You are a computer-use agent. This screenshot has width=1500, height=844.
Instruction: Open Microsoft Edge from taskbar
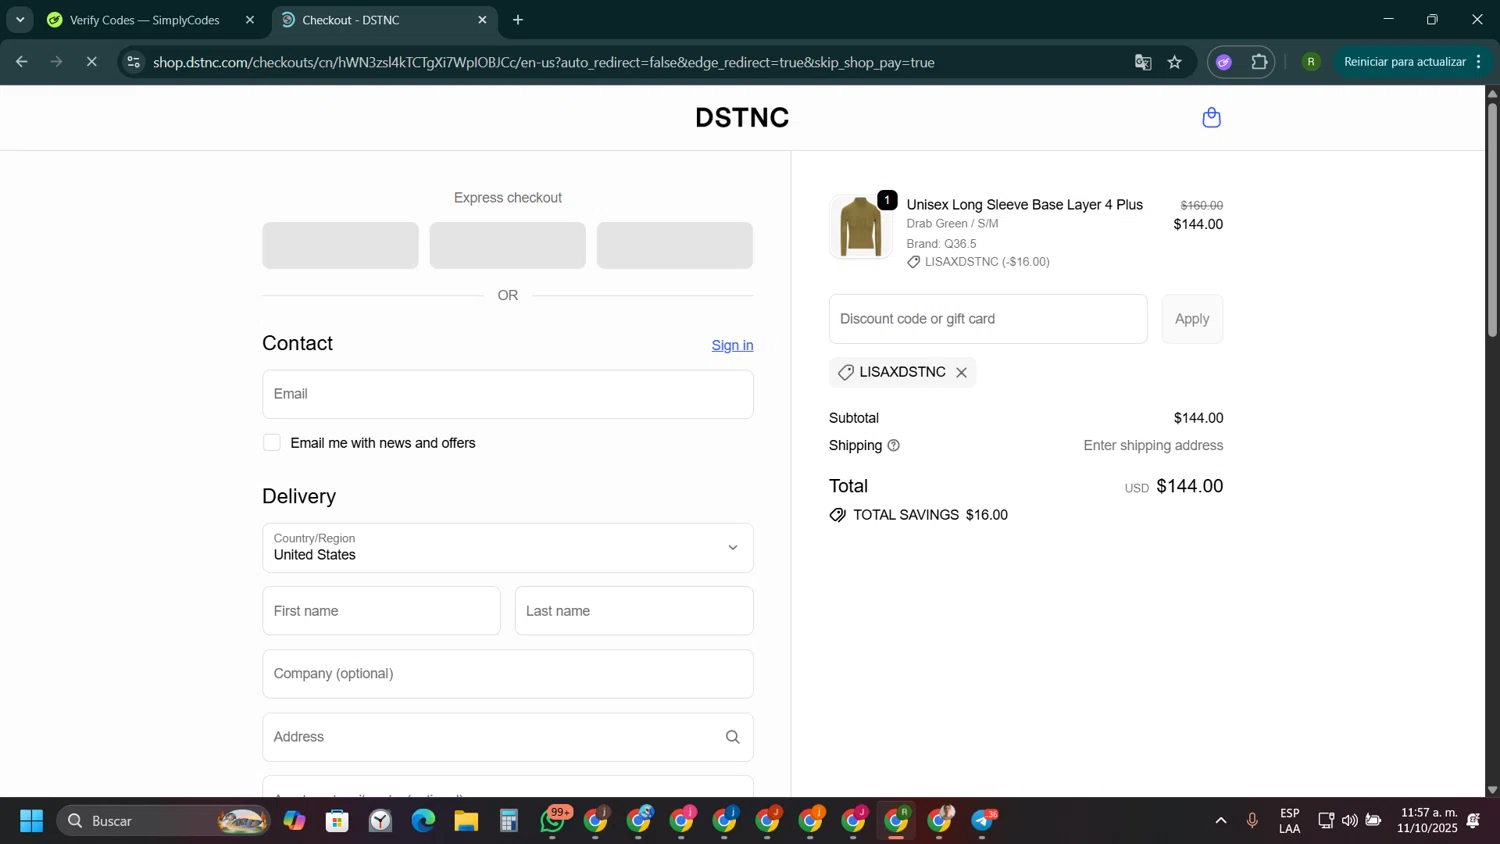point(423,821)
